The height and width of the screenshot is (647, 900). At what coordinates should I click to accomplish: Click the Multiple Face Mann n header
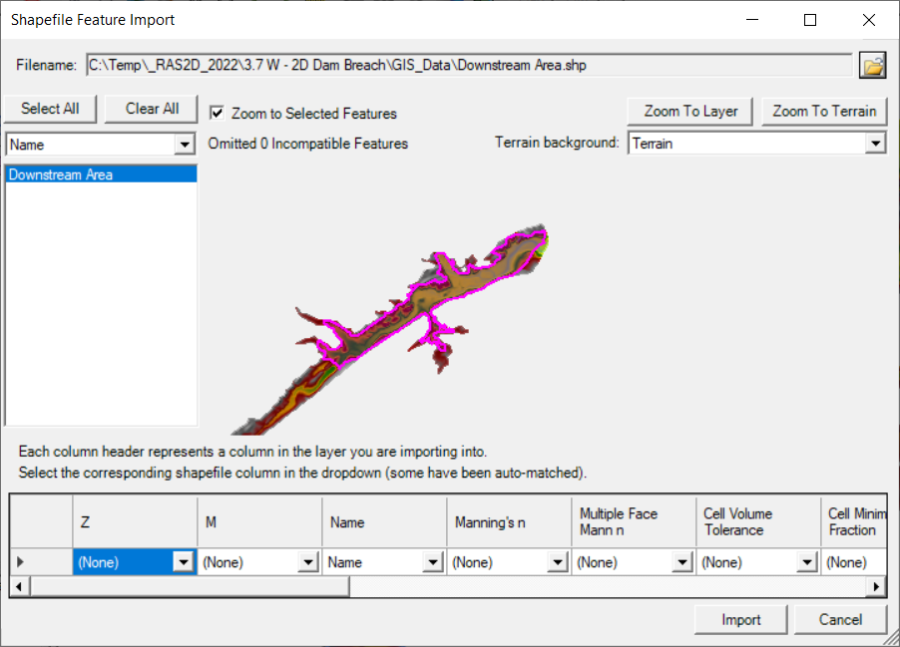634,522
